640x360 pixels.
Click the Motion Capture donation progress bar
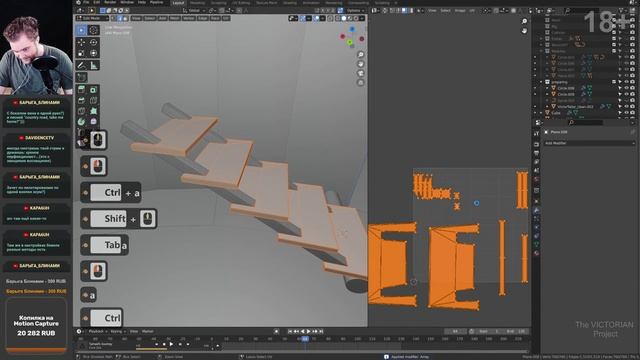pos(36,350)
